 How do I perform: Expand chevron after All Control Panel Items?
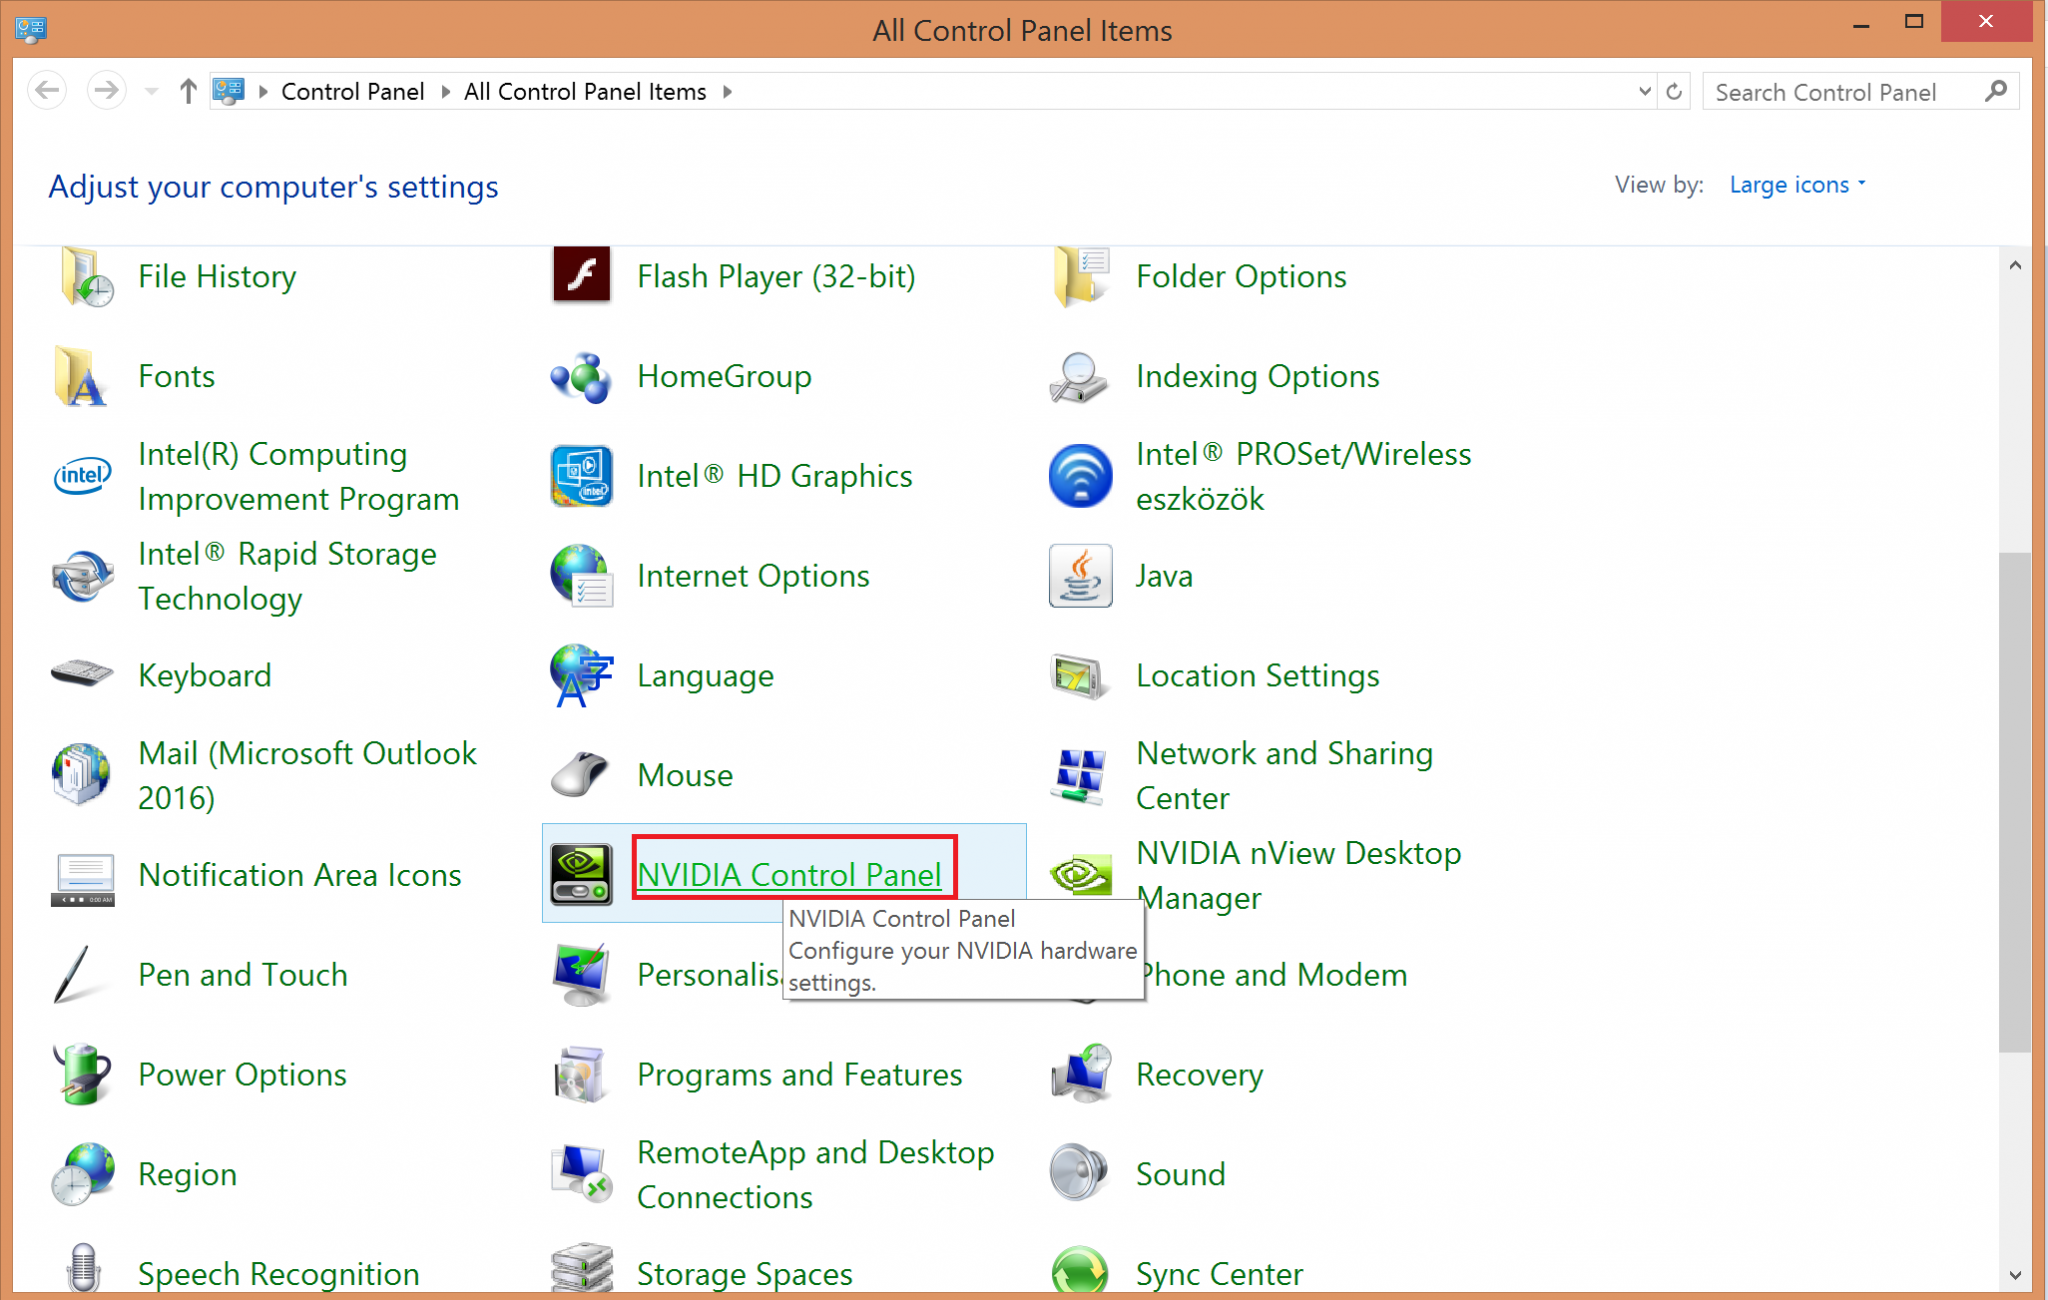click(x=727, y=92)
